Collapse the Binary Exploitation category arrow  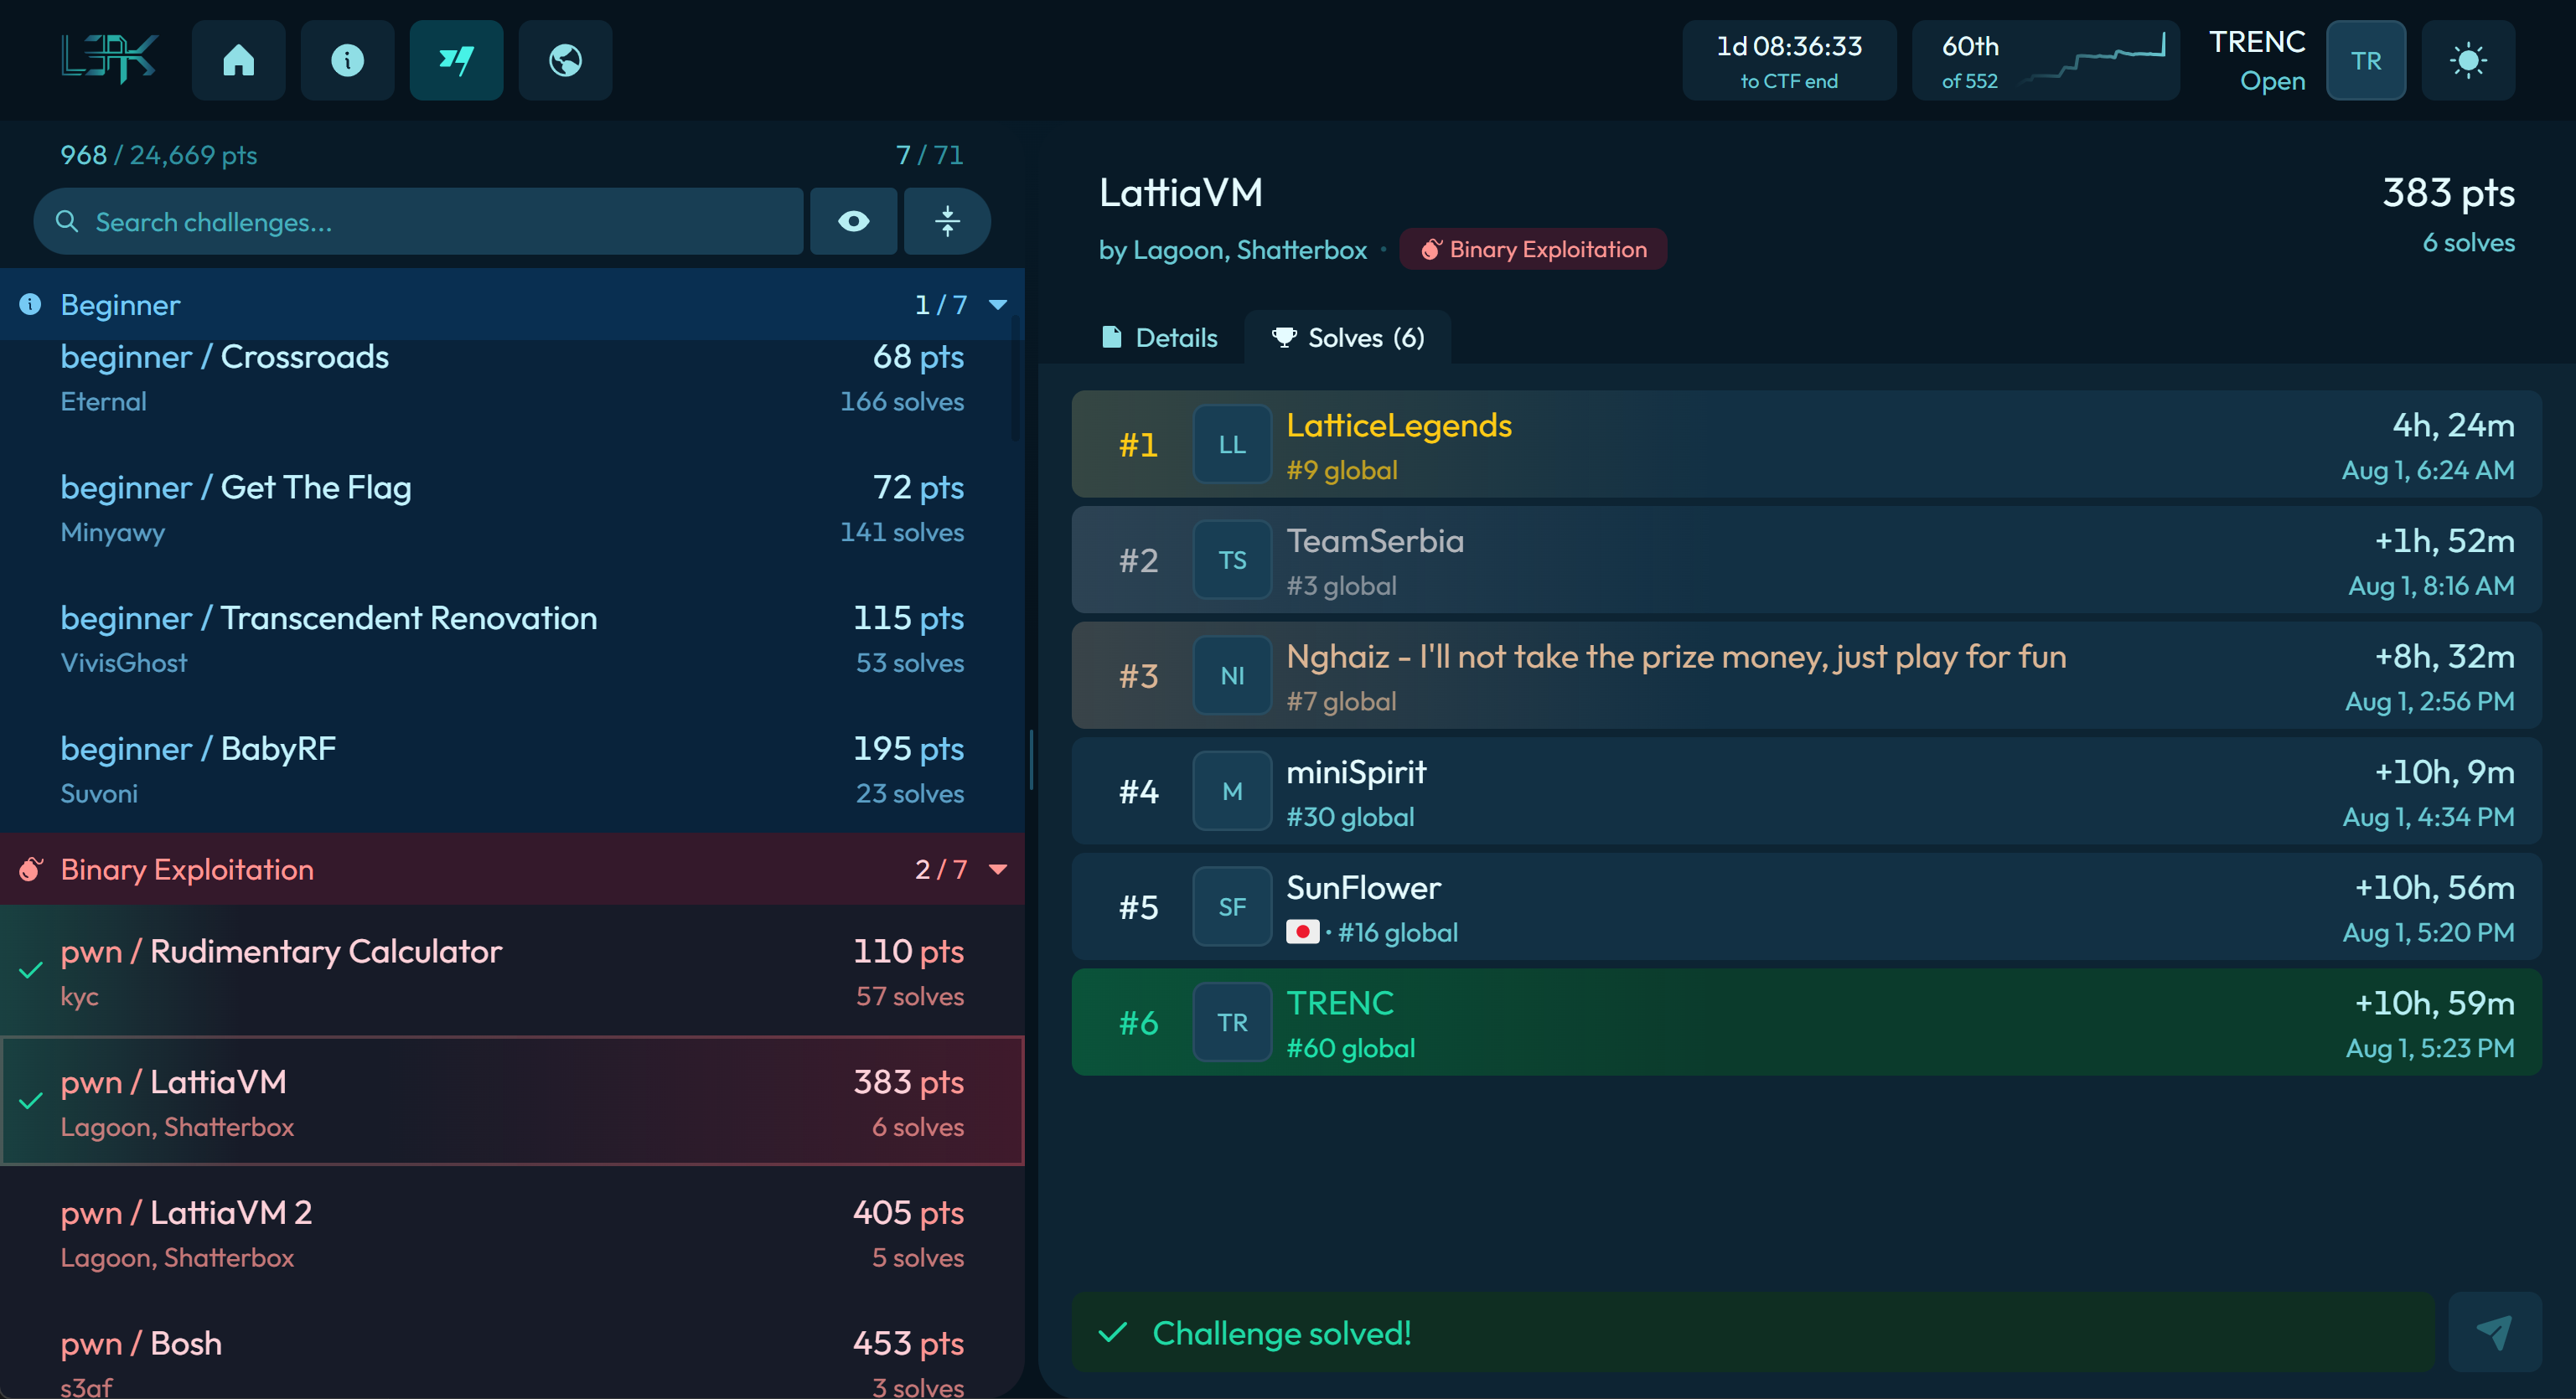[997, 870]
